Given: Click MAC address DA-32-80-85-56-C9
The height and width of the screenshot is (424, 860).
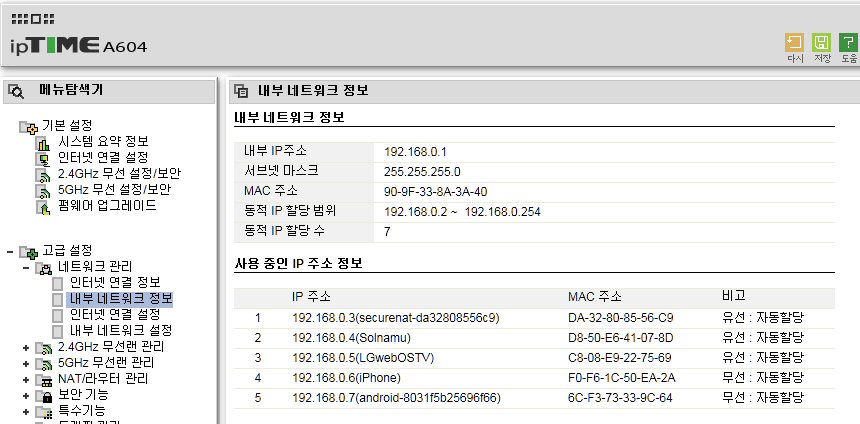Looking at the screenshot, I should click(621, 318).
